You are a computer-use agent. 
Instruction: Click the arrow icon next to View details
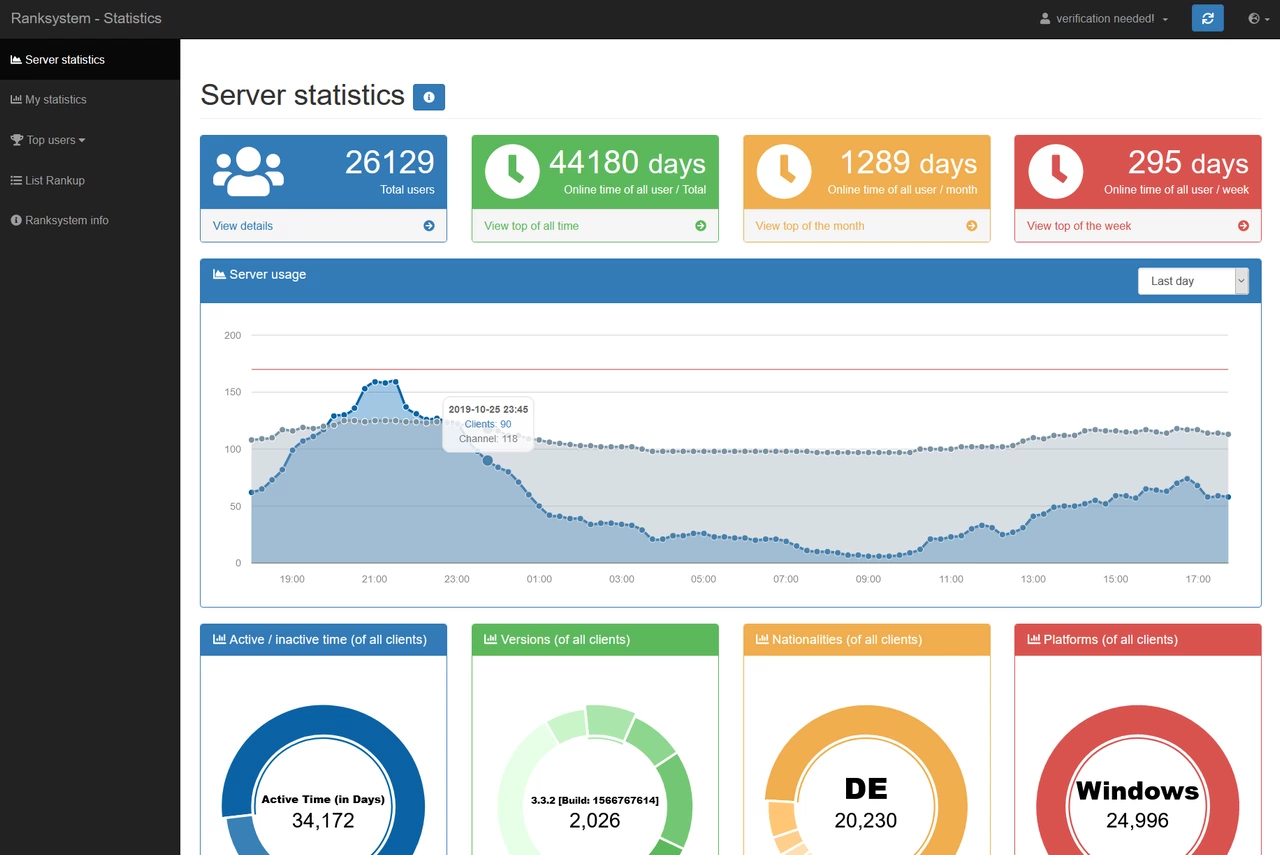(x=429, y=226)
